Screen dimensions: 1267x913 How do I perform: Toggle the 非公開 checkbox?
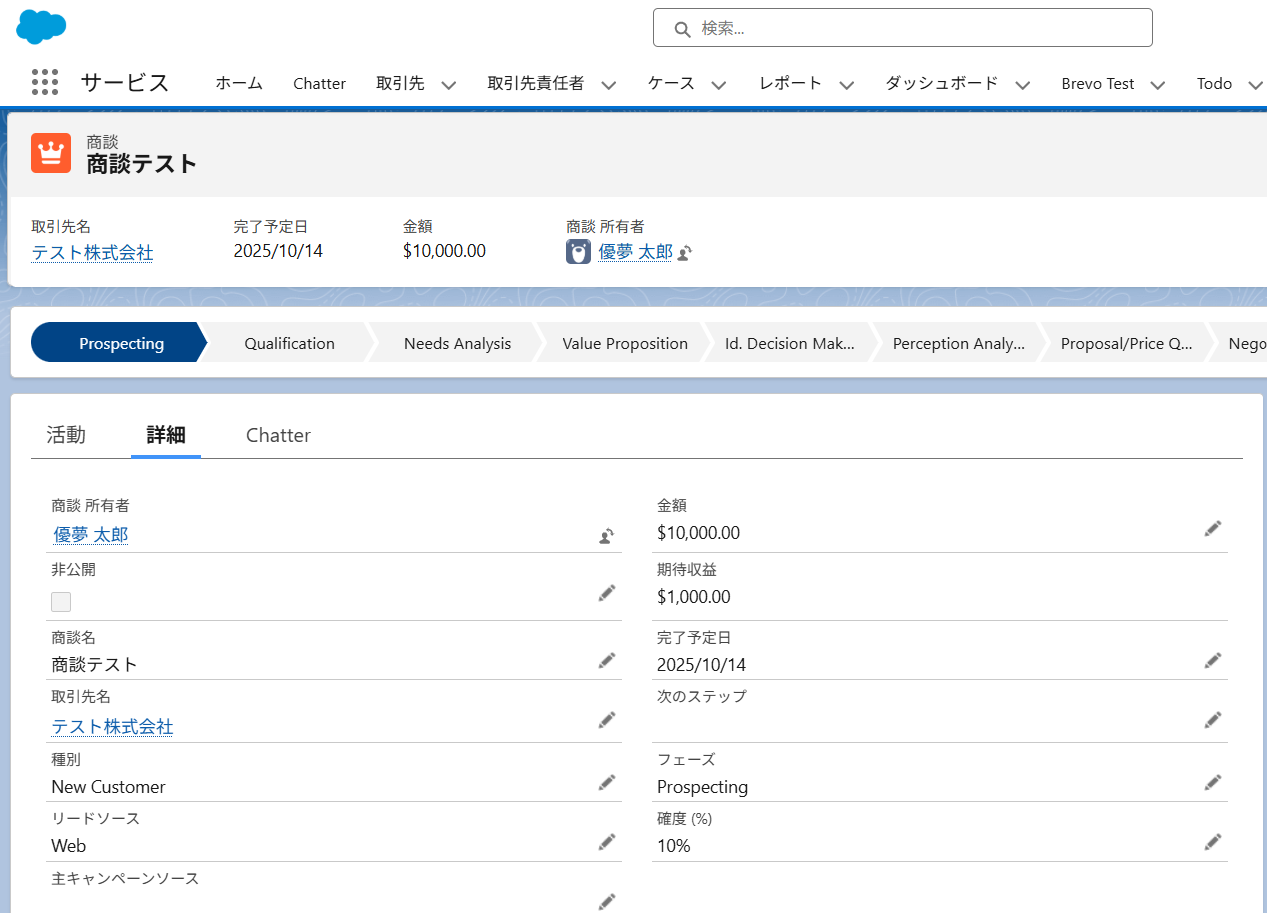61,602
